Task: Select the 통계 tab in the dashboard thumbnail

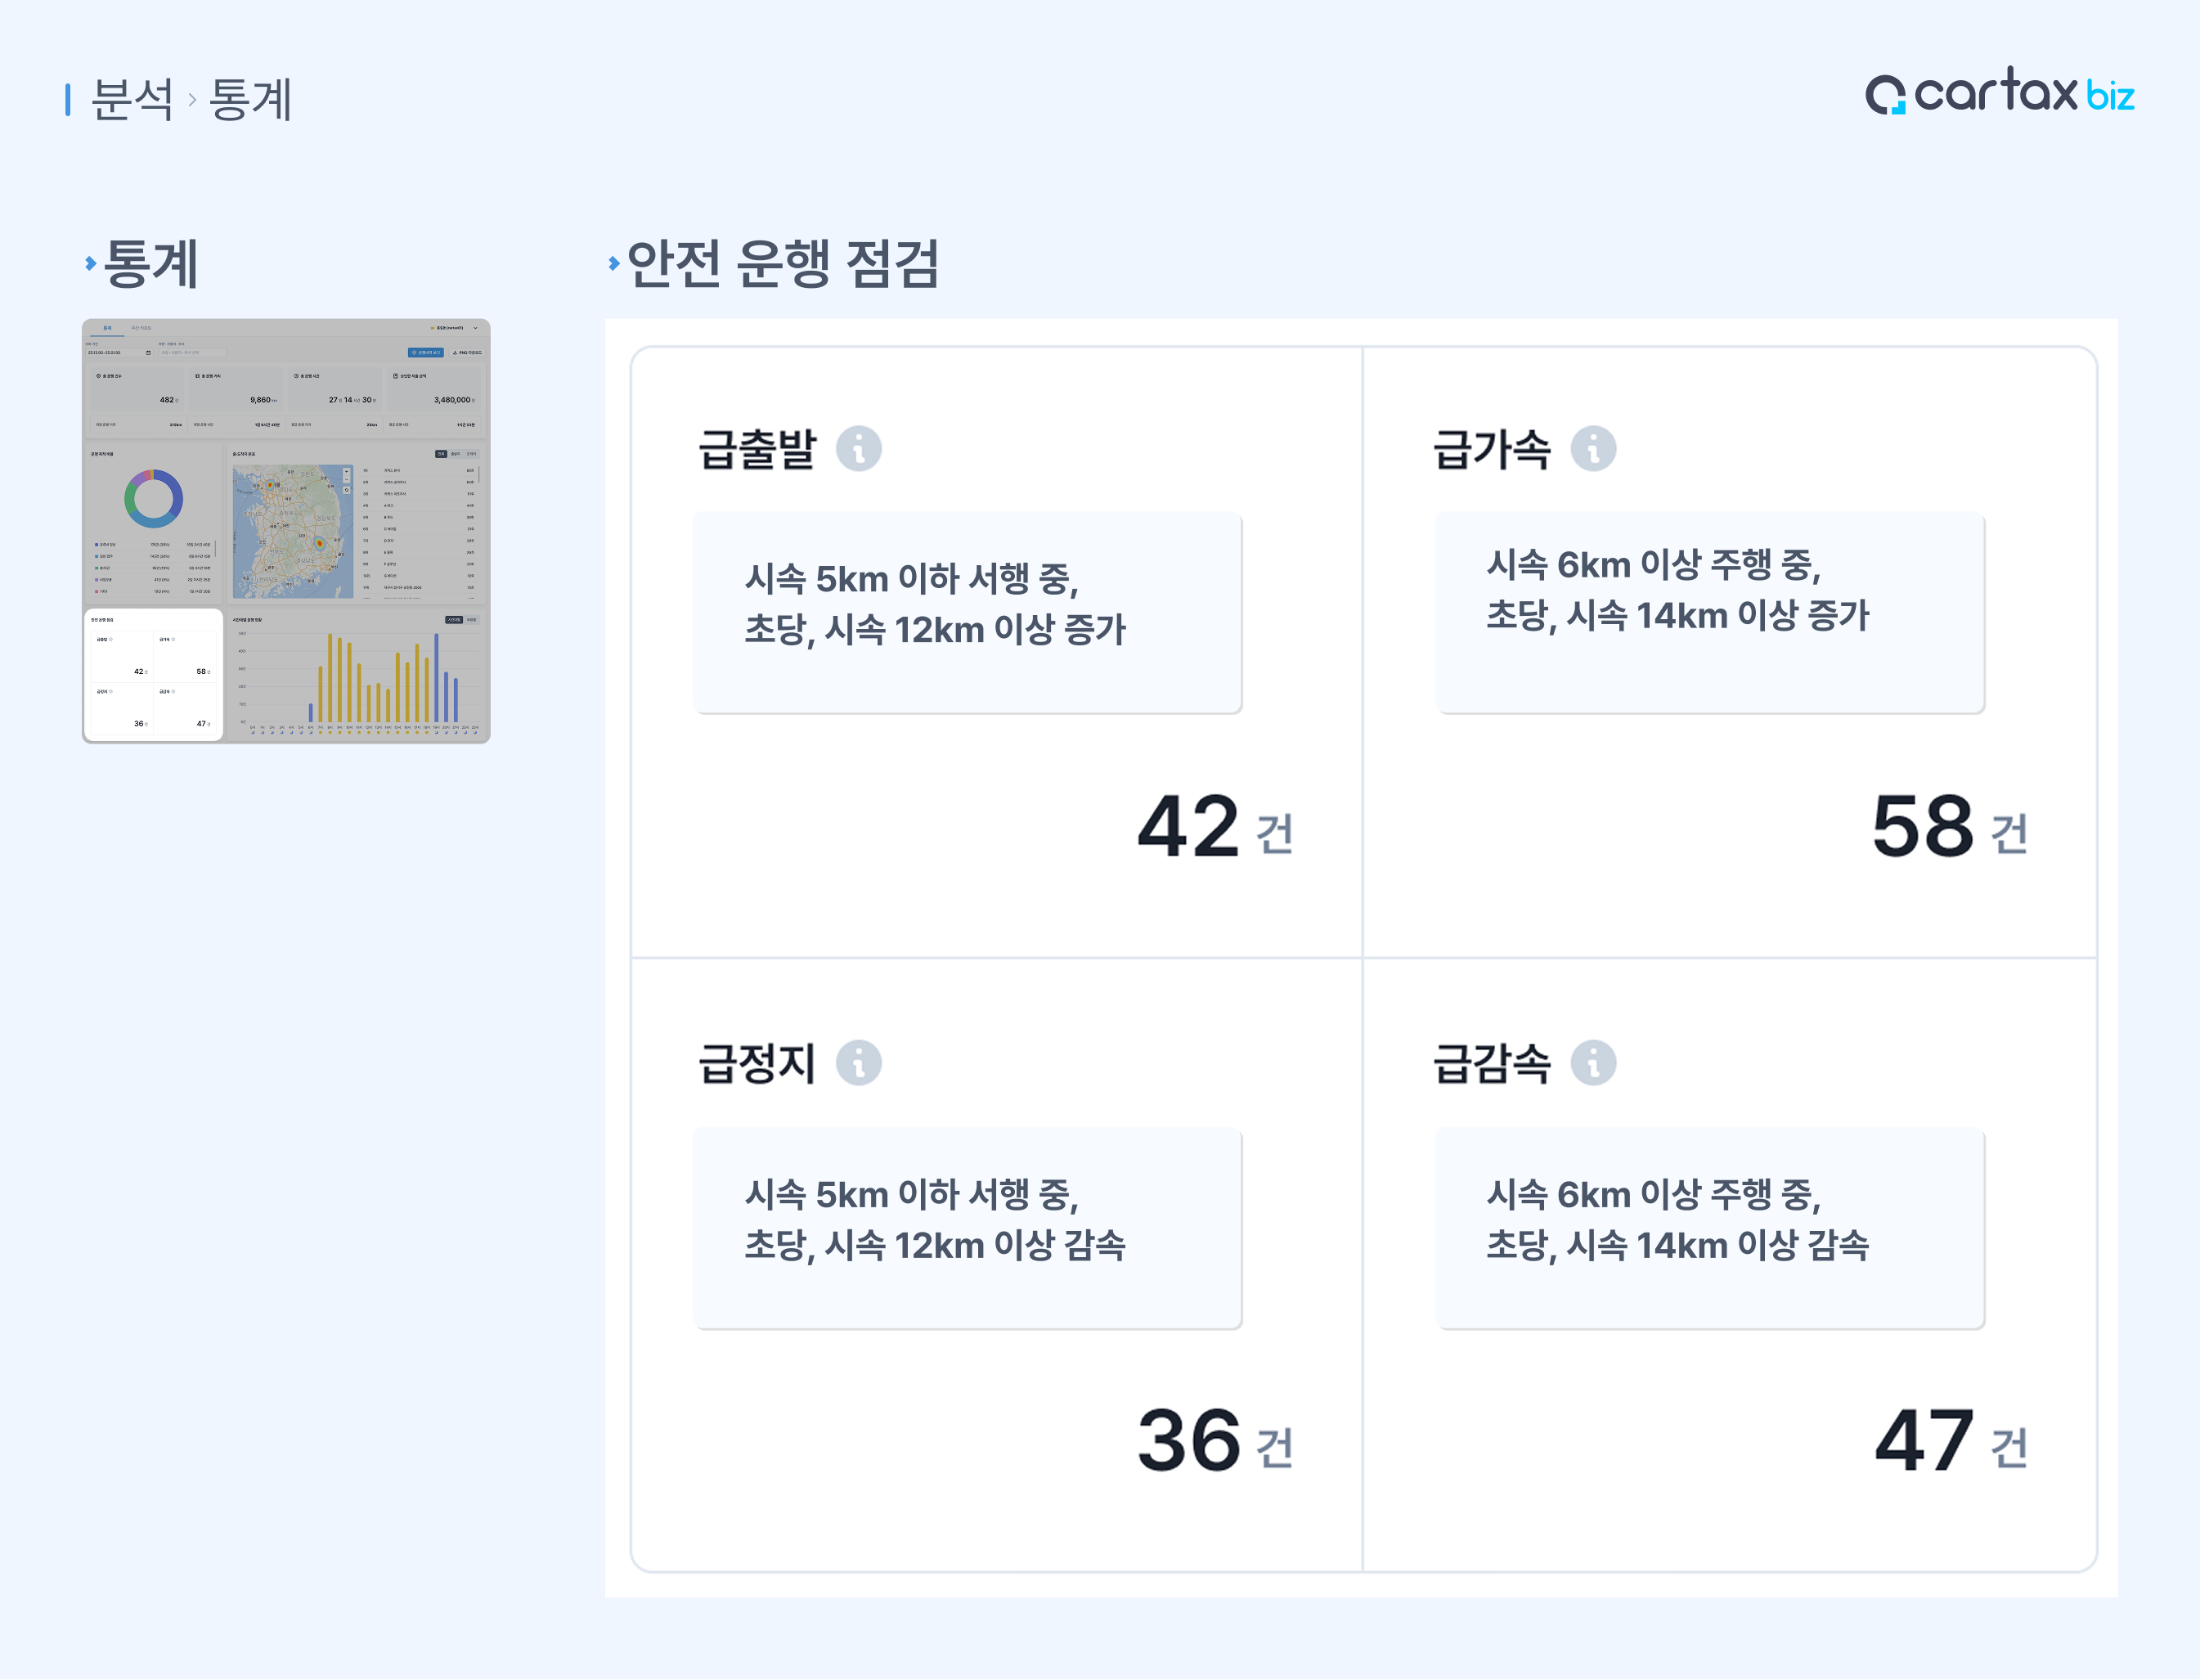Action: coord(107,328)
